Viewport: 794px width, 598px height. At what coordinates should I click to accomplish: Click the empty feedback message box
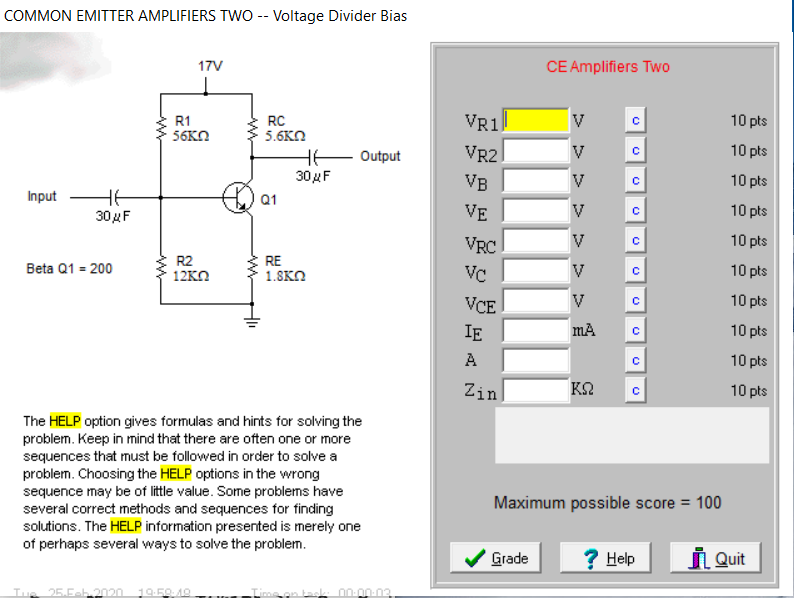(x=632, y=435)
